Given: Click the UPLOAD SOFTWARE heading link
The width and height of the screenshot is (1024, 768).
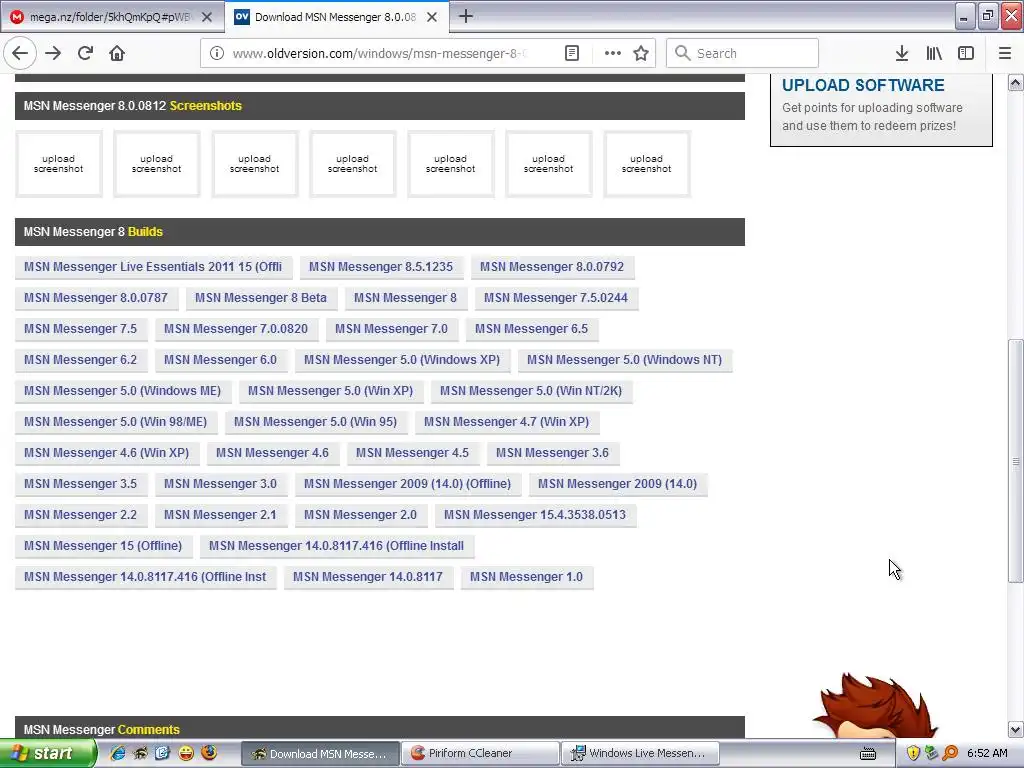Looking at the screenshot, I should point(863,85).
